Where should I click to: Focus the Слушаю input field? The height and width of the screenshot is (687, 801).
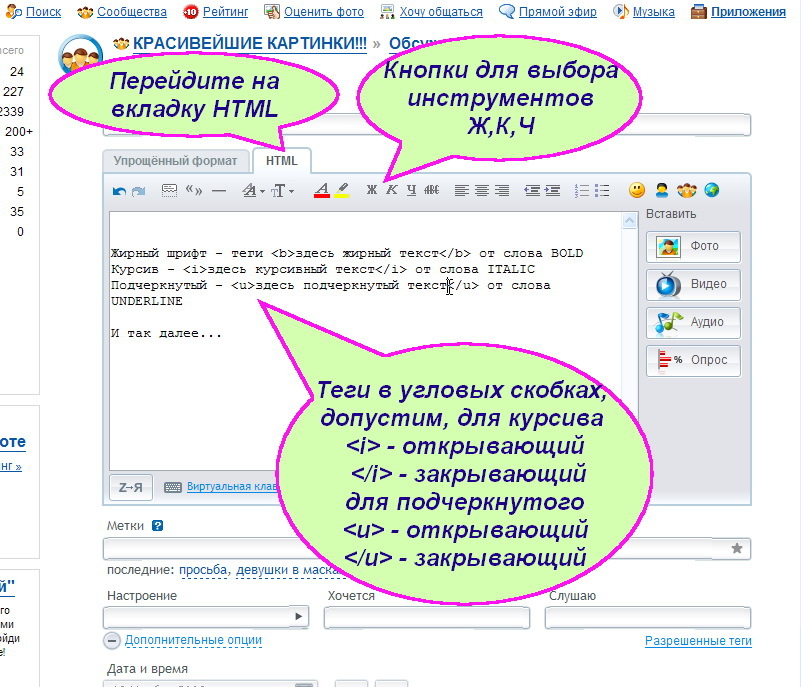tap(648, 618)
